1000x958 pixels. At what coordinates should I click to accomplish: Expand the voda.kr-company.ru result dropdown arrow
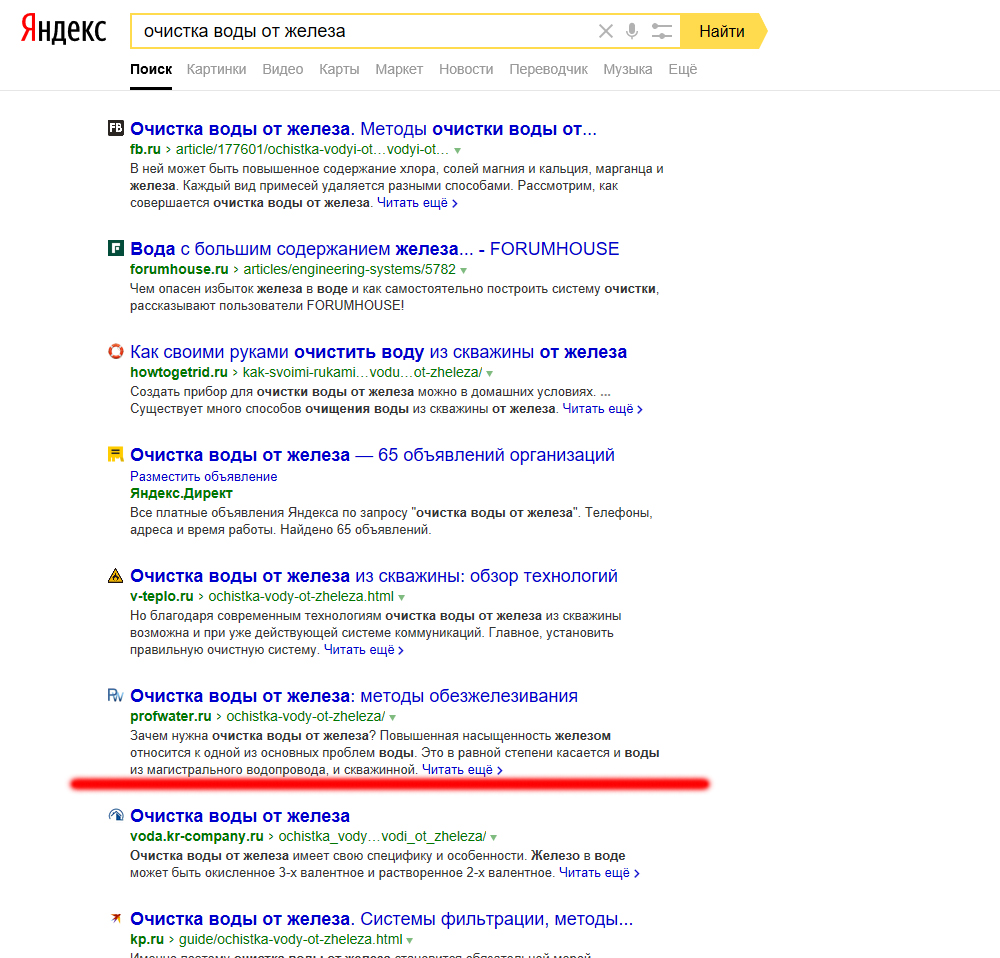[494, 837]
